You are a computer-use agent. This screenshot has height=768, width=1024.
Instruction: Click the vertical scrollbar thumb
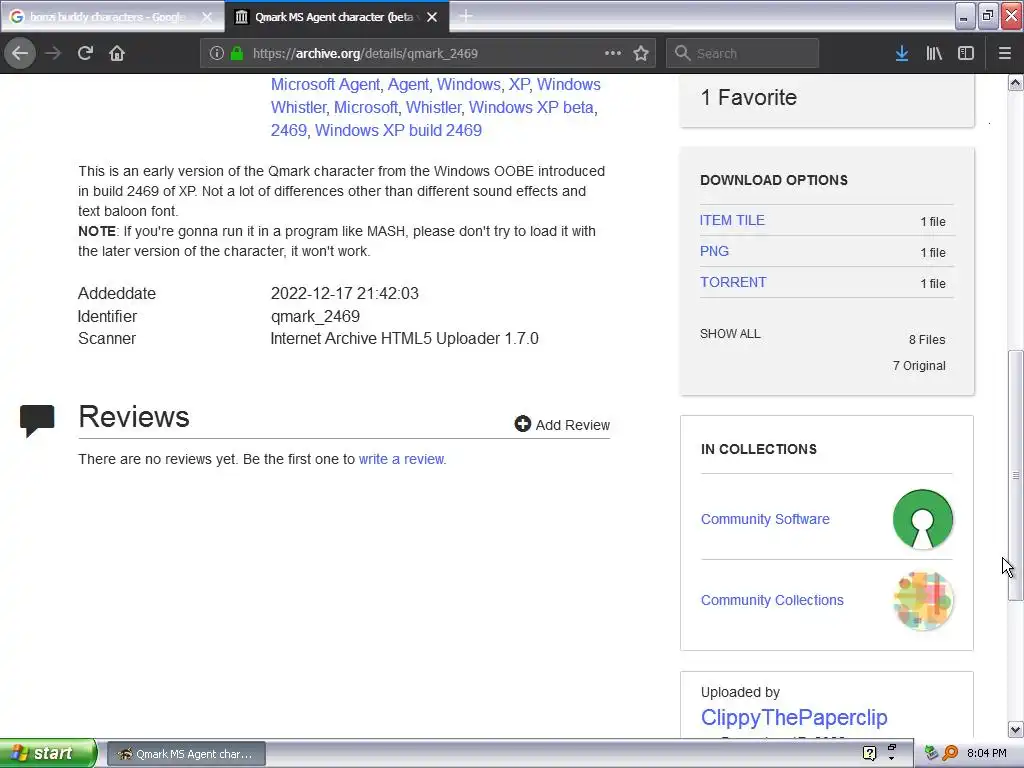(1015, 475)
